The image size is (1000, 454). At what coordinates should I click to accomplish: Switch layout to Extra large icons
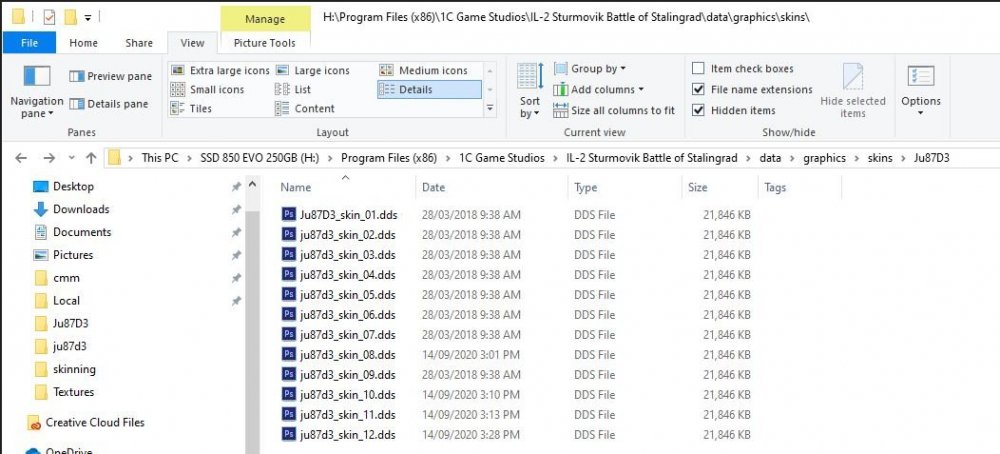tap(220, 70)
